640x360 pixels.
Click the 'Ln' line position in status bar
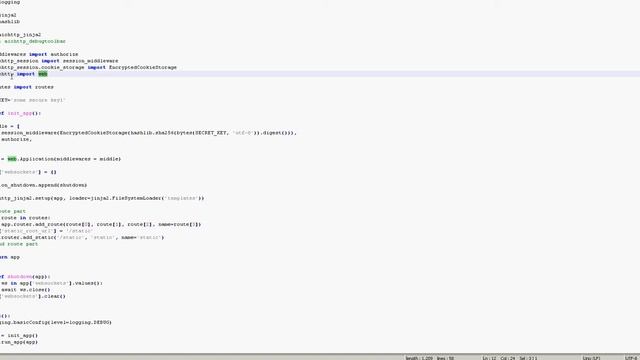click(x=489, y=358)
